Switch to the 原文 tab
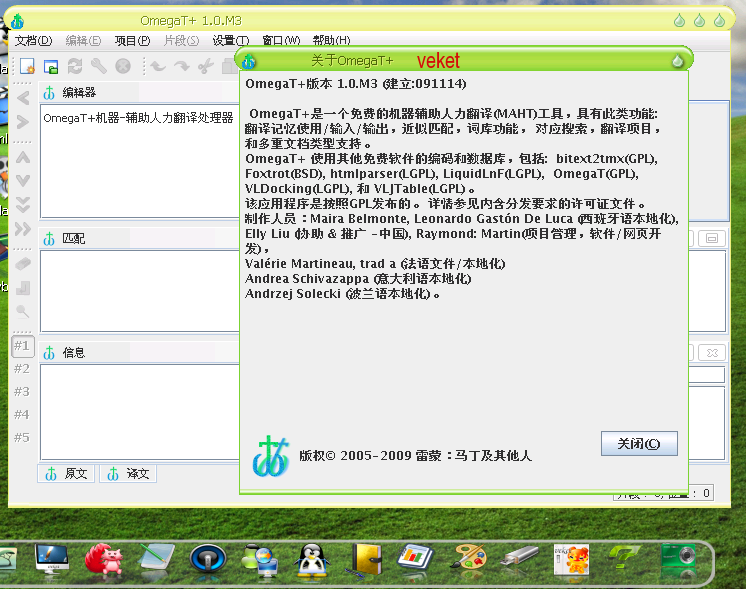This screenshot has height=589, width=746. 66,474
